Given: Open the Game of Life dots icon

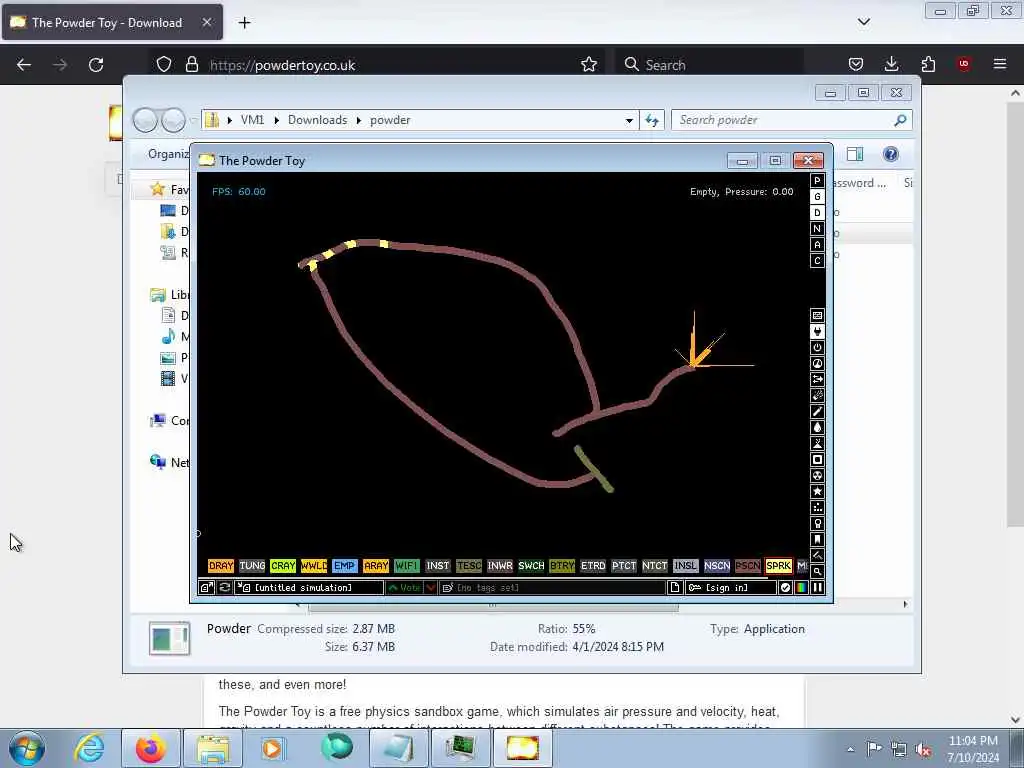Looking at the screenshot, I should [817, 507].
